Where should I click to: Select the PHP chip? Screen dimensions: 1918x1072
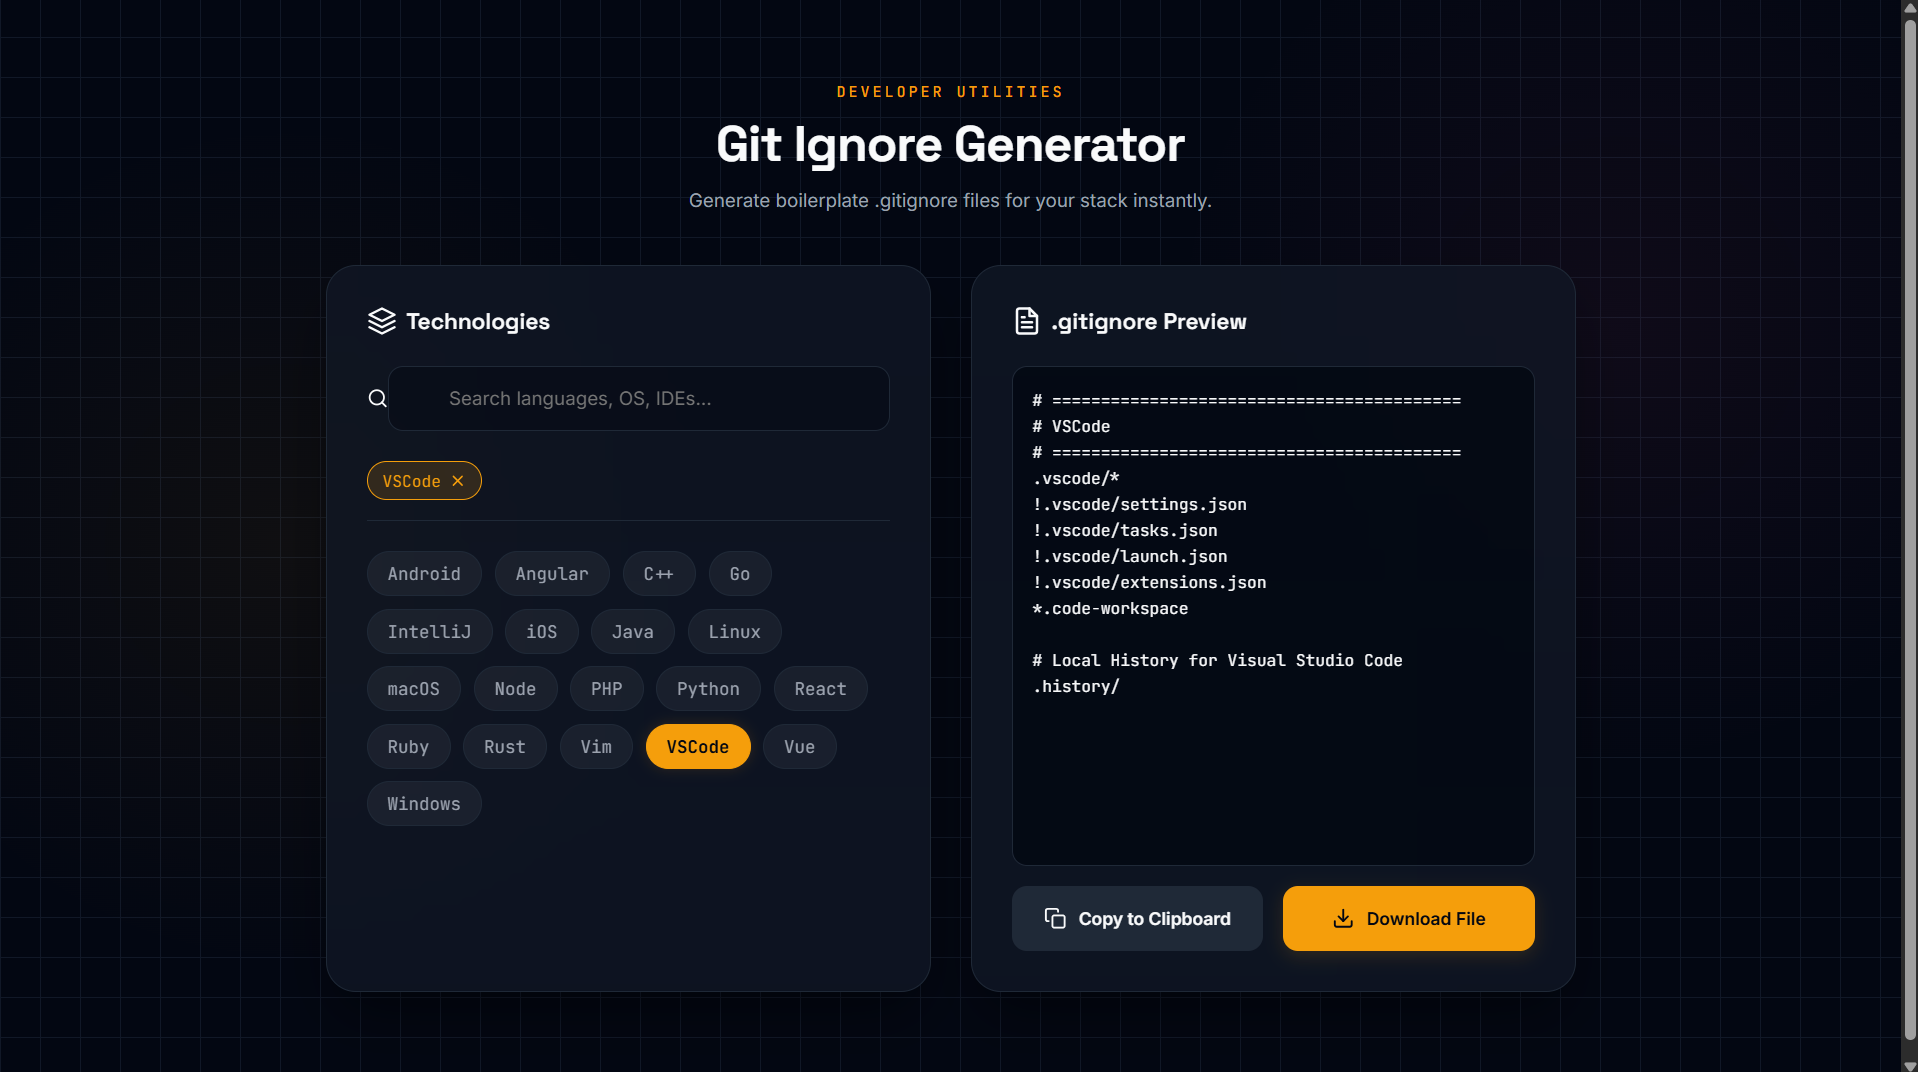coord(606,689)
